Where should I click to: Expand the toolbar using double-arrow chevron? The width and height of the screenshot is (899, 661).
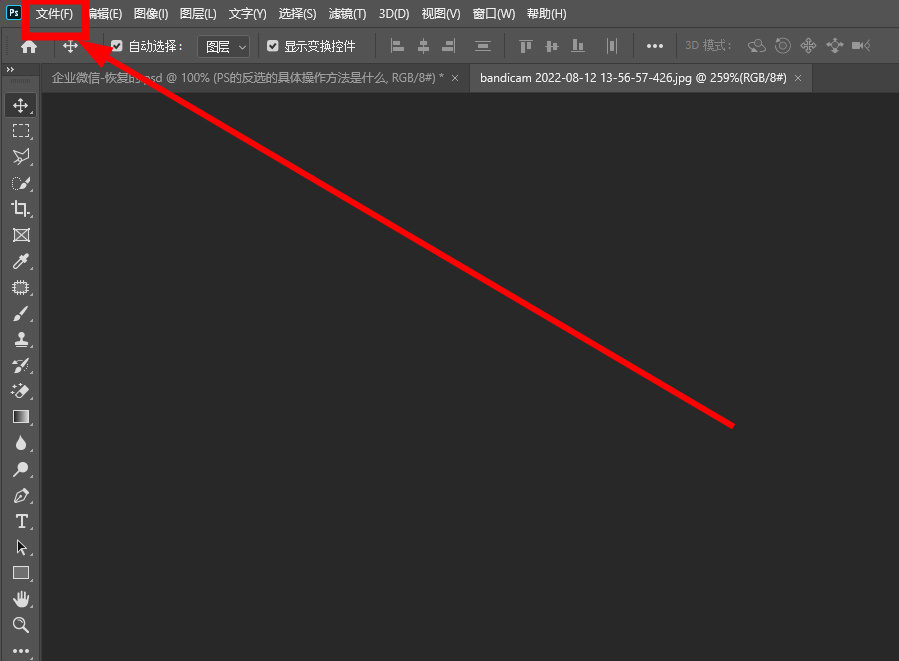point(10,70)
